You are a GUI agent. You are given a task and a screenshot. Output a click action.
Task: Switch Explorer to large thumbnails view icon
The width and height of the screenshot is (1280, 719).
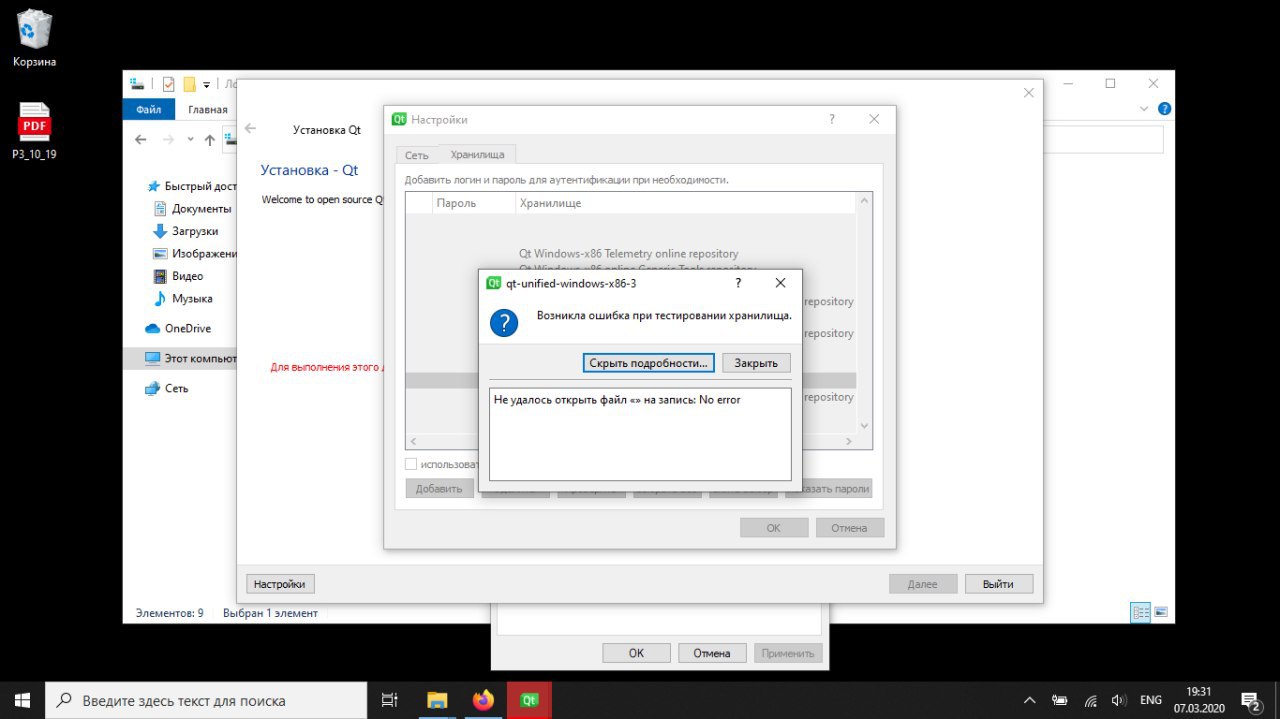tap(1161, 612)
